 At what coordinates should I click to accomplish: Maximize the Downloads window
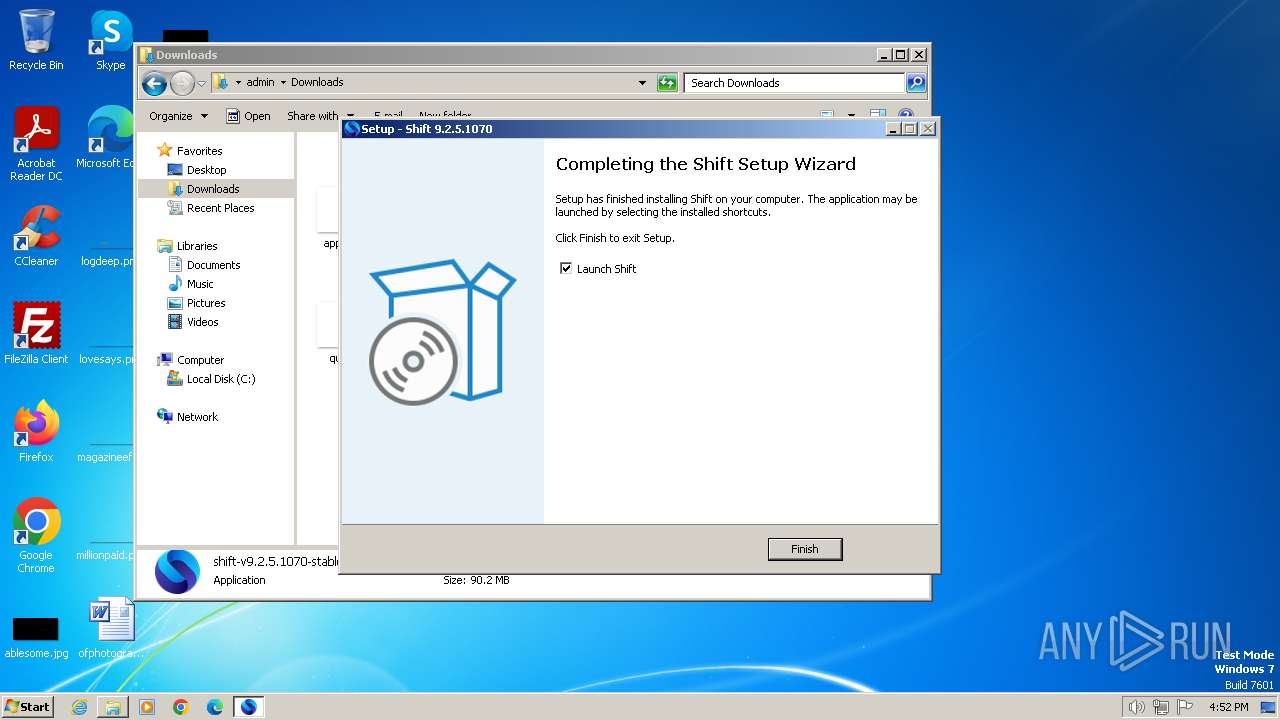pos(900,55)
